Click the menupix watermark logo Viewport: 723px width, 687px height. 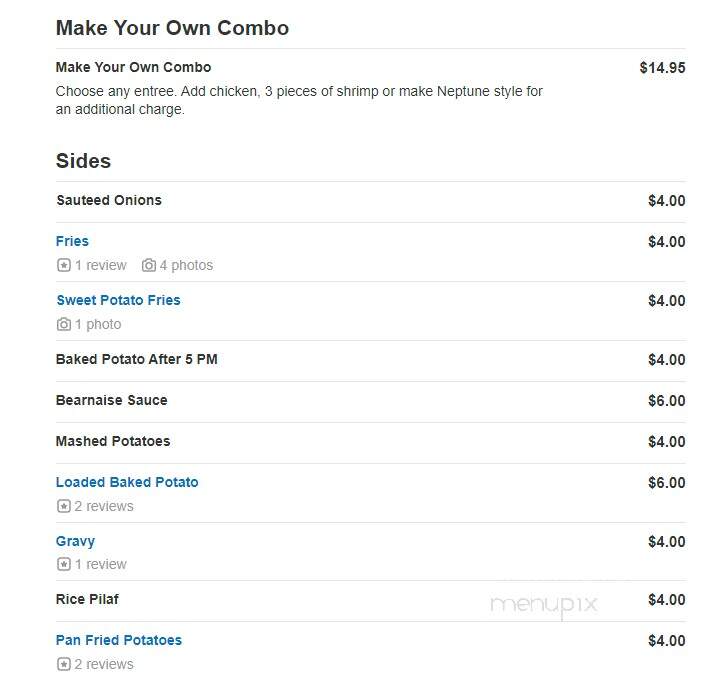click(x=544, y=606)
